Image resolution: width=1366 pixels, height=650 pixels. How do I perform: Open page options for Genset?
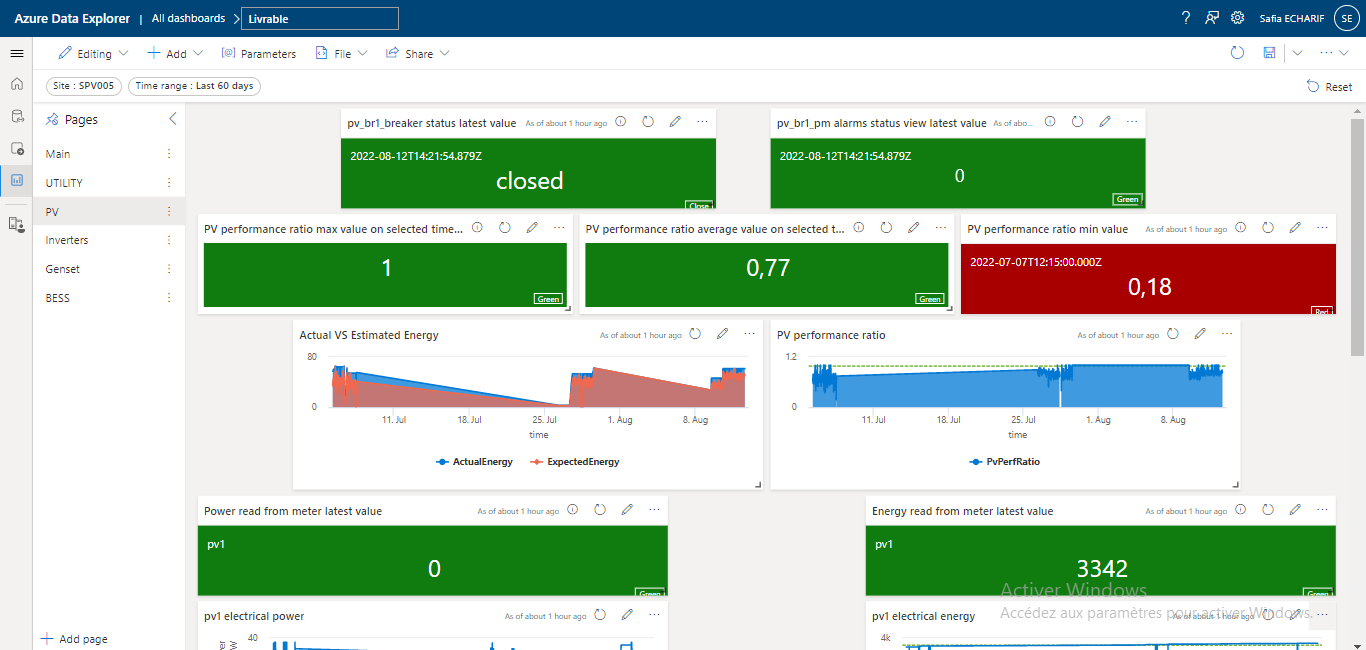pyautogui.click(x=168, y=269)
